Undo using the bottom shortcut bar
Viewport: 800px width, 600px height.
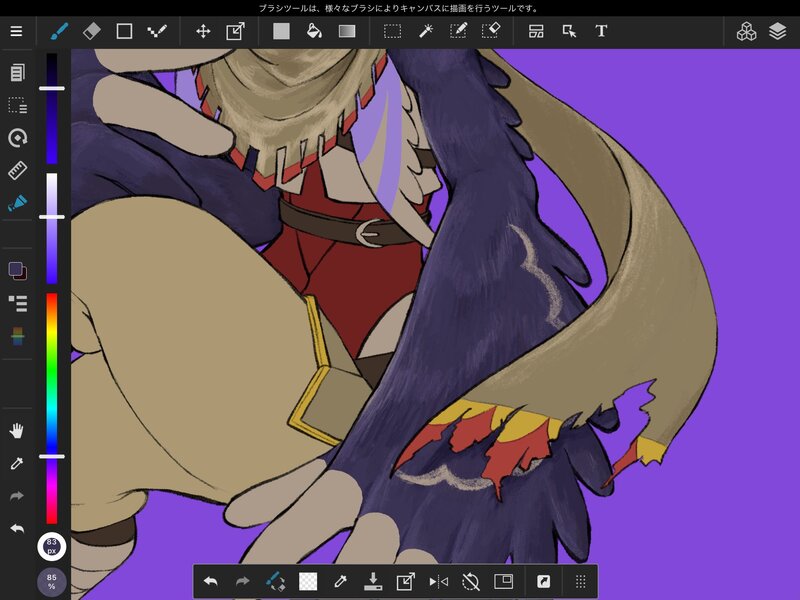210,581
